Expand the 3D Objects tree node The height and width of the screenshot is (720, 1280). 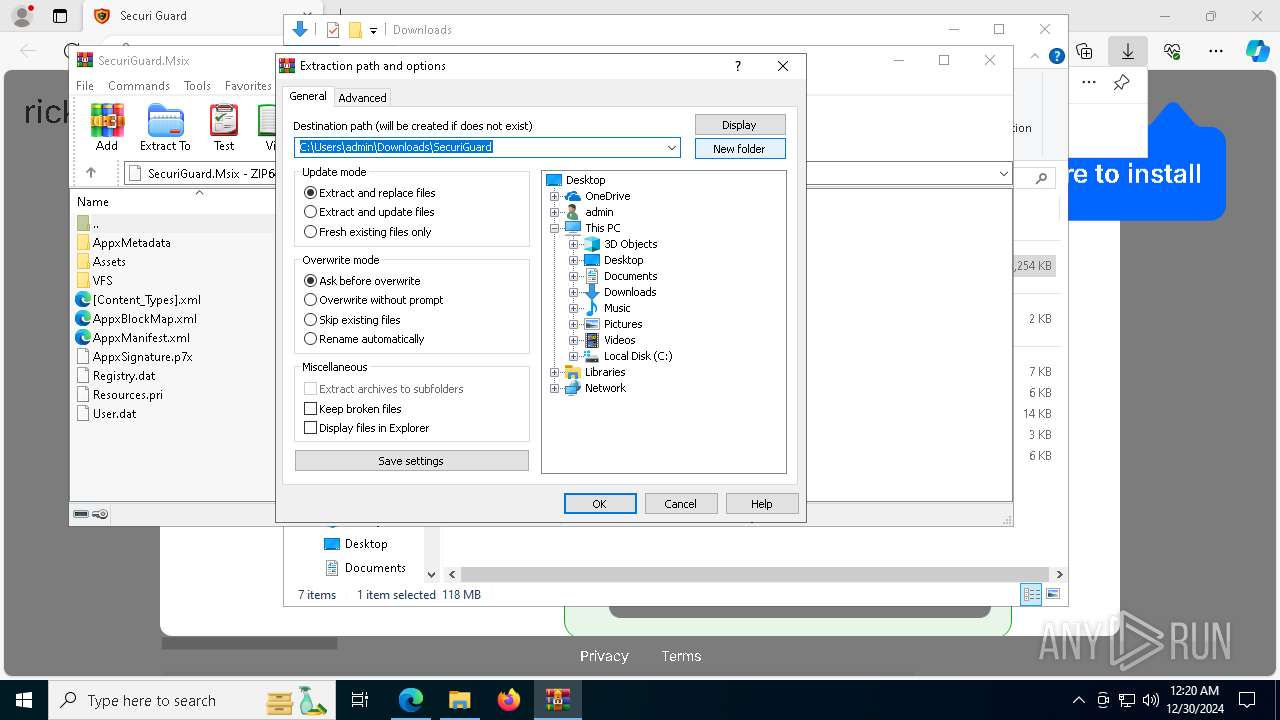pos(574,244)
